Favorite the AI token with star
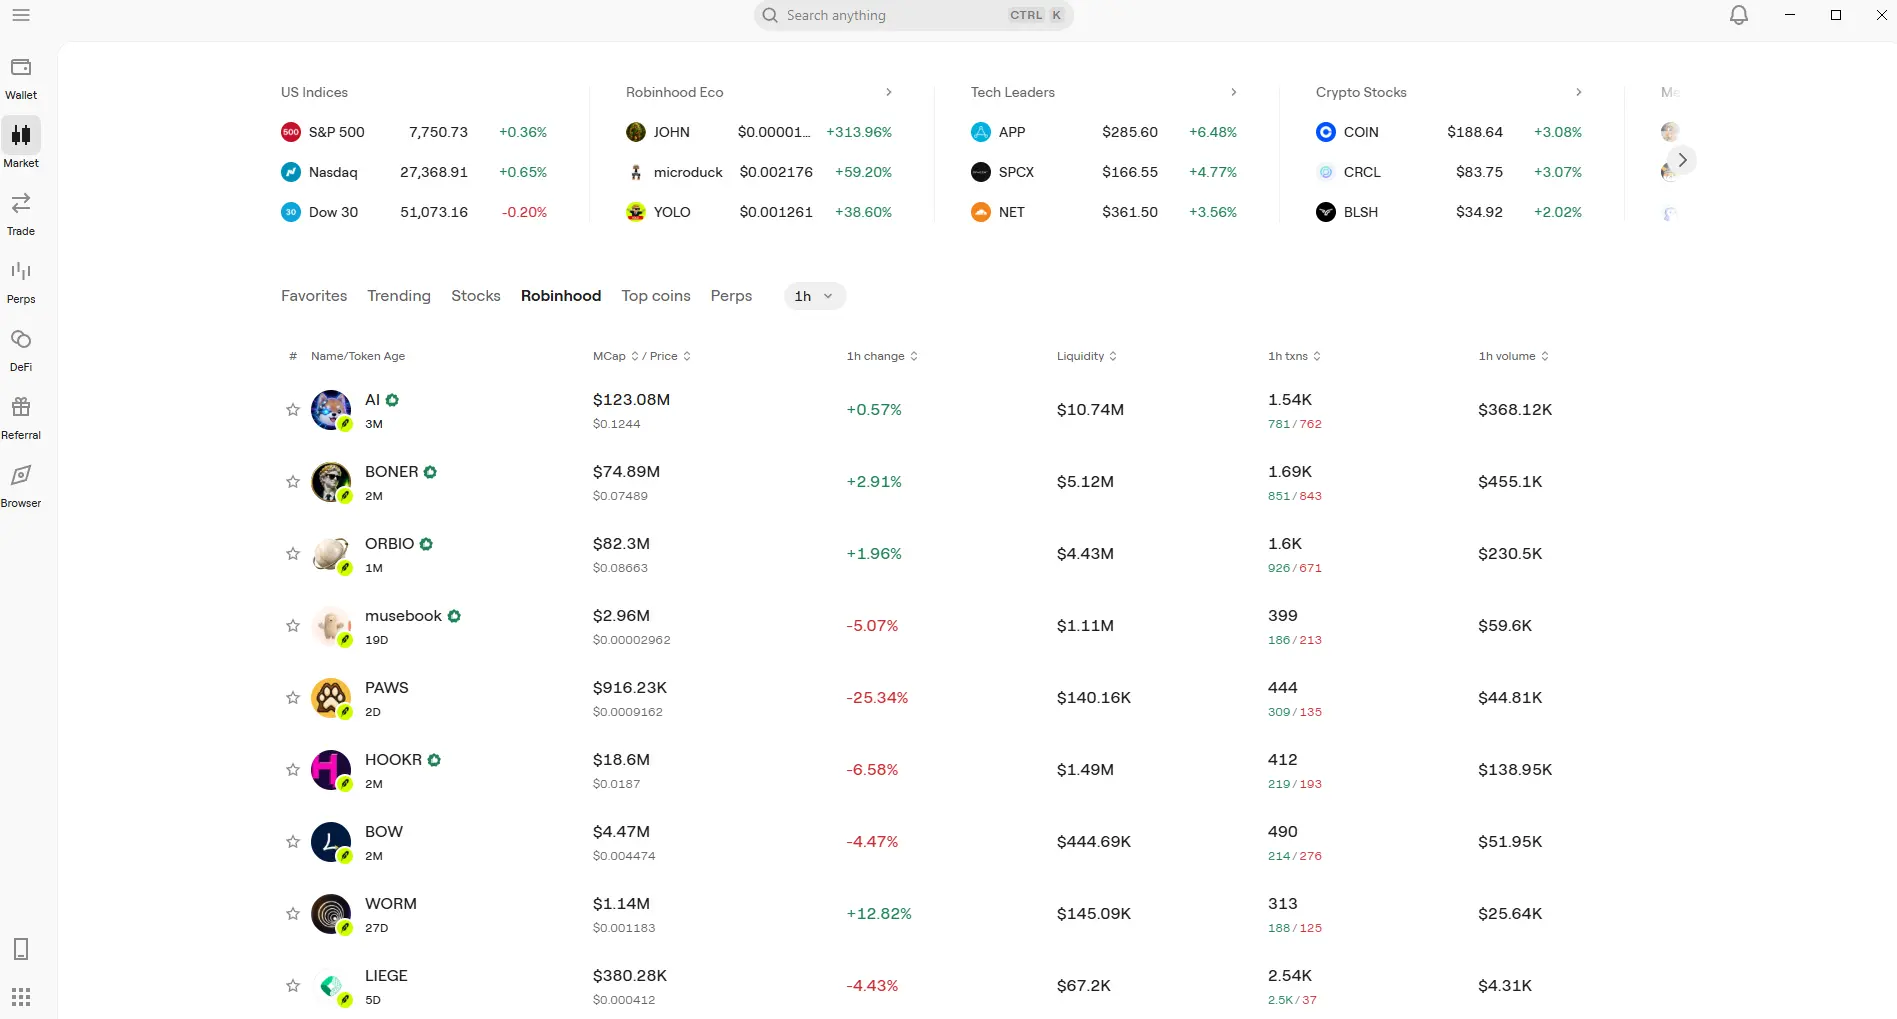This screenshot has height=1019, width=1897. pos(293,410)
